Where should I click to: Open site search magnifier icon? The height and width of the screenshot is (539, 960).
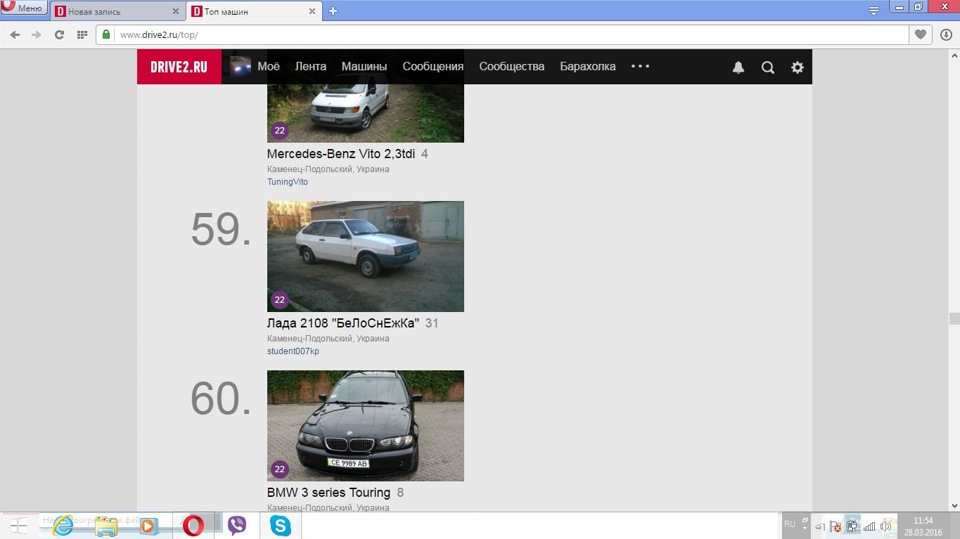point(768,67)
